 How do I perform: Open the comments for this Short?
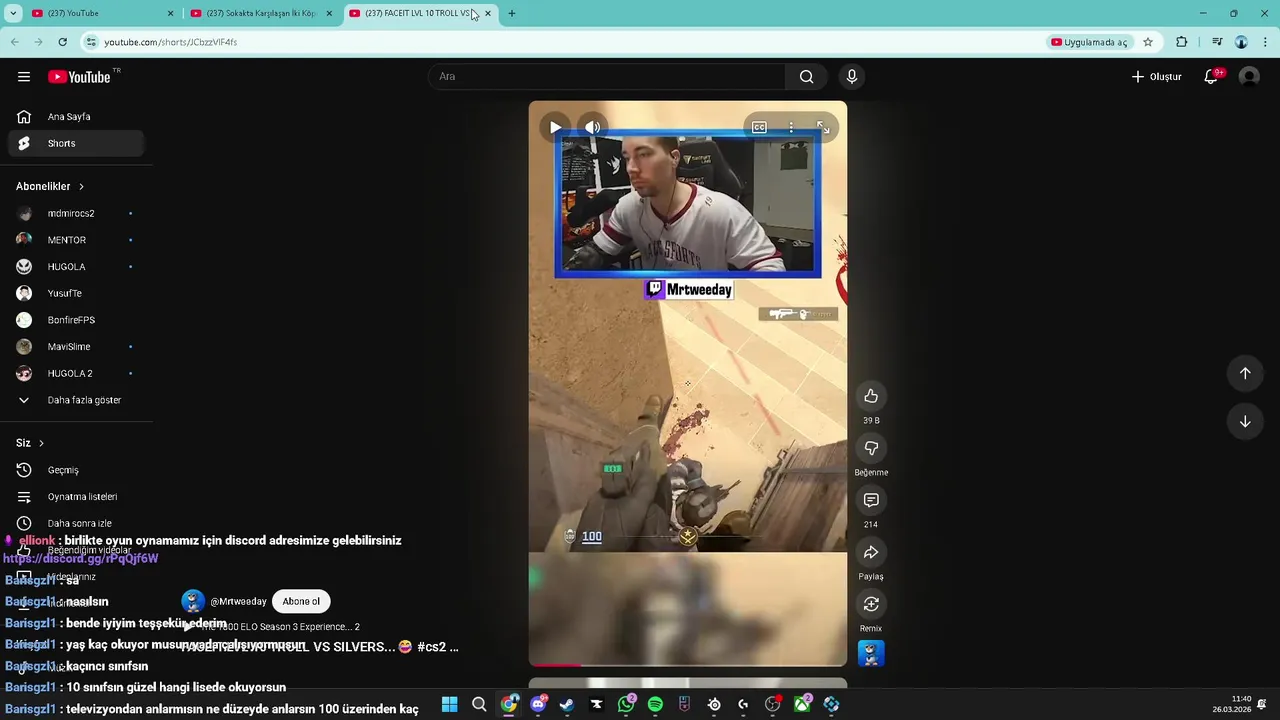(871, 500)
